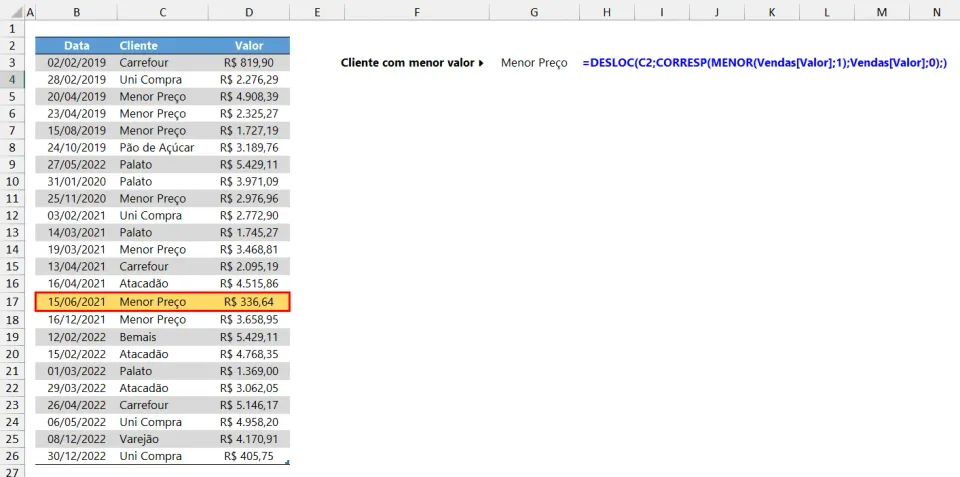Click the Varejão client cell
Viewport: 960px width, 477px height.
point(163,439)
